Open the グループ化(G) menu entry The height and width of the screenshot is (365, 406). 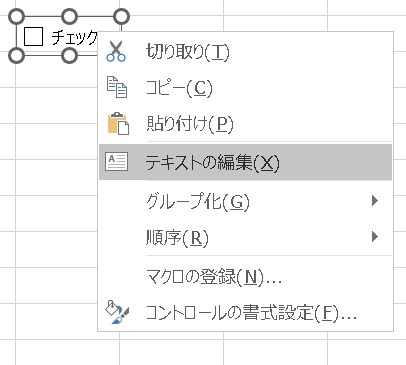[x=245, y=201]
